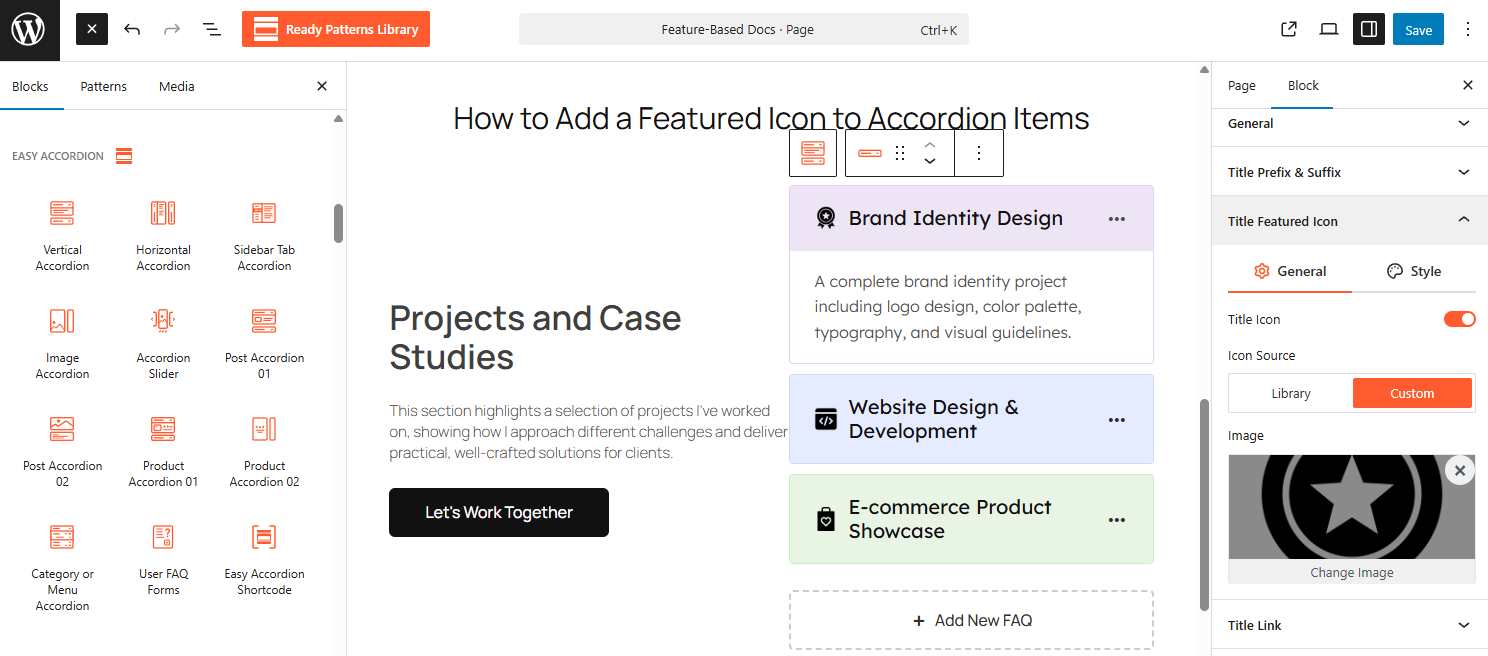Open Brand Identity Design item options dots
1488x656 pixels.
(1117, 219)
